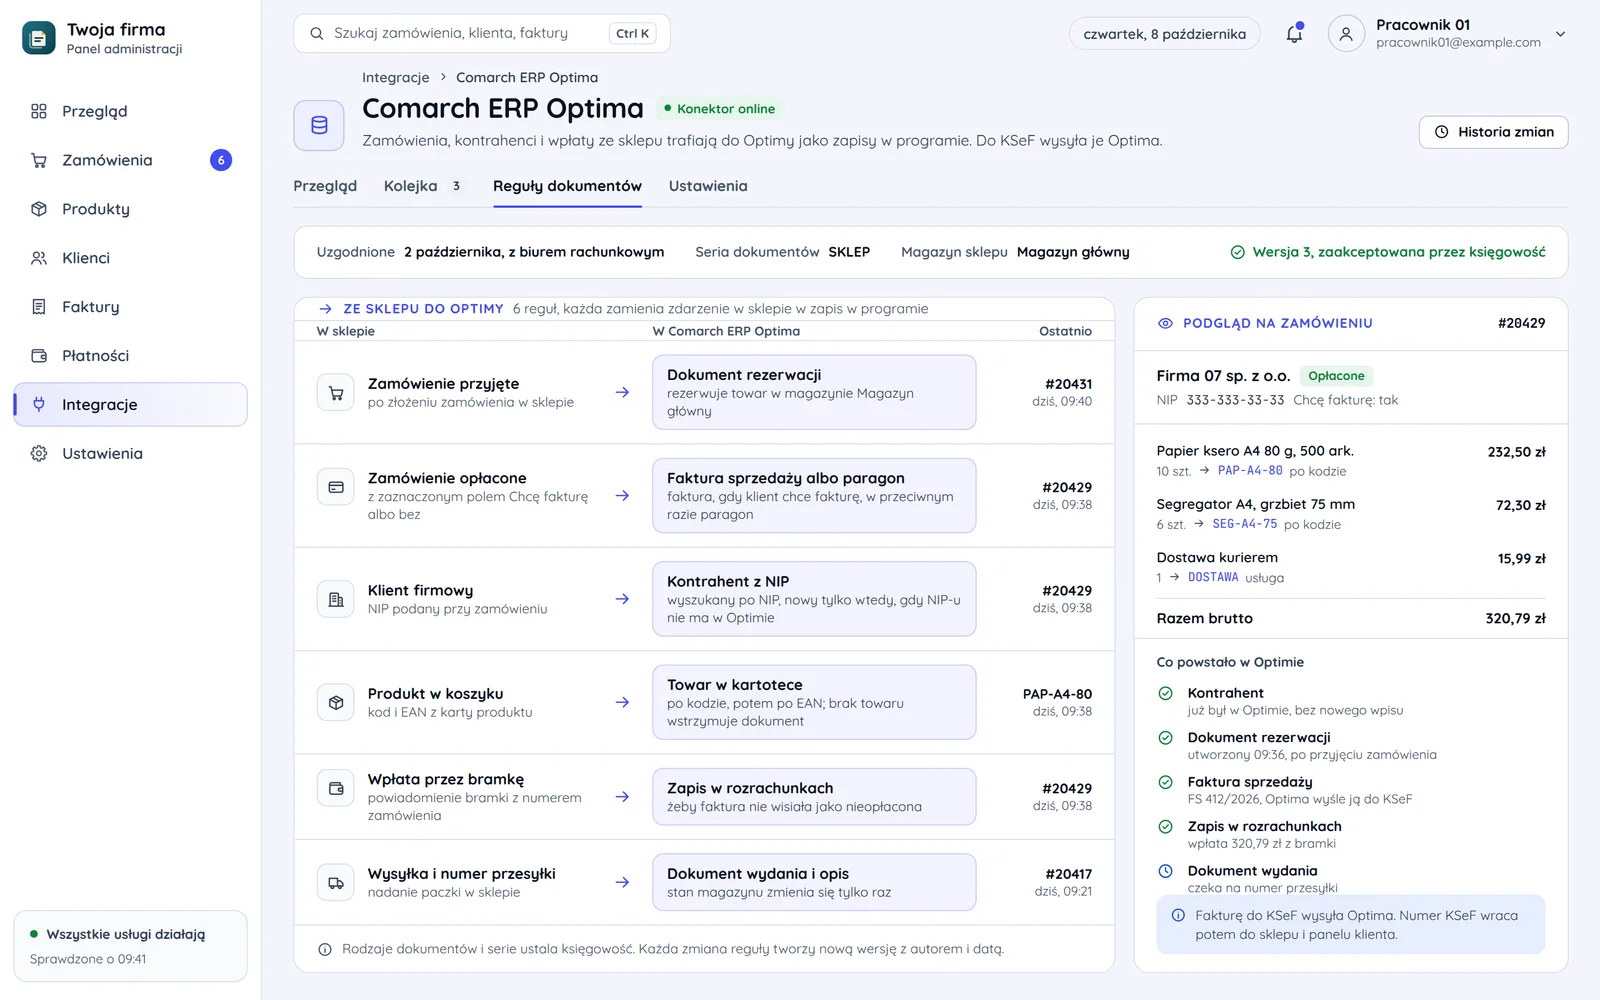Click the user avatar icon for Pracownik 01
The image size is (1600, 1000).
pyautogui.click(x=1346, y=33)
